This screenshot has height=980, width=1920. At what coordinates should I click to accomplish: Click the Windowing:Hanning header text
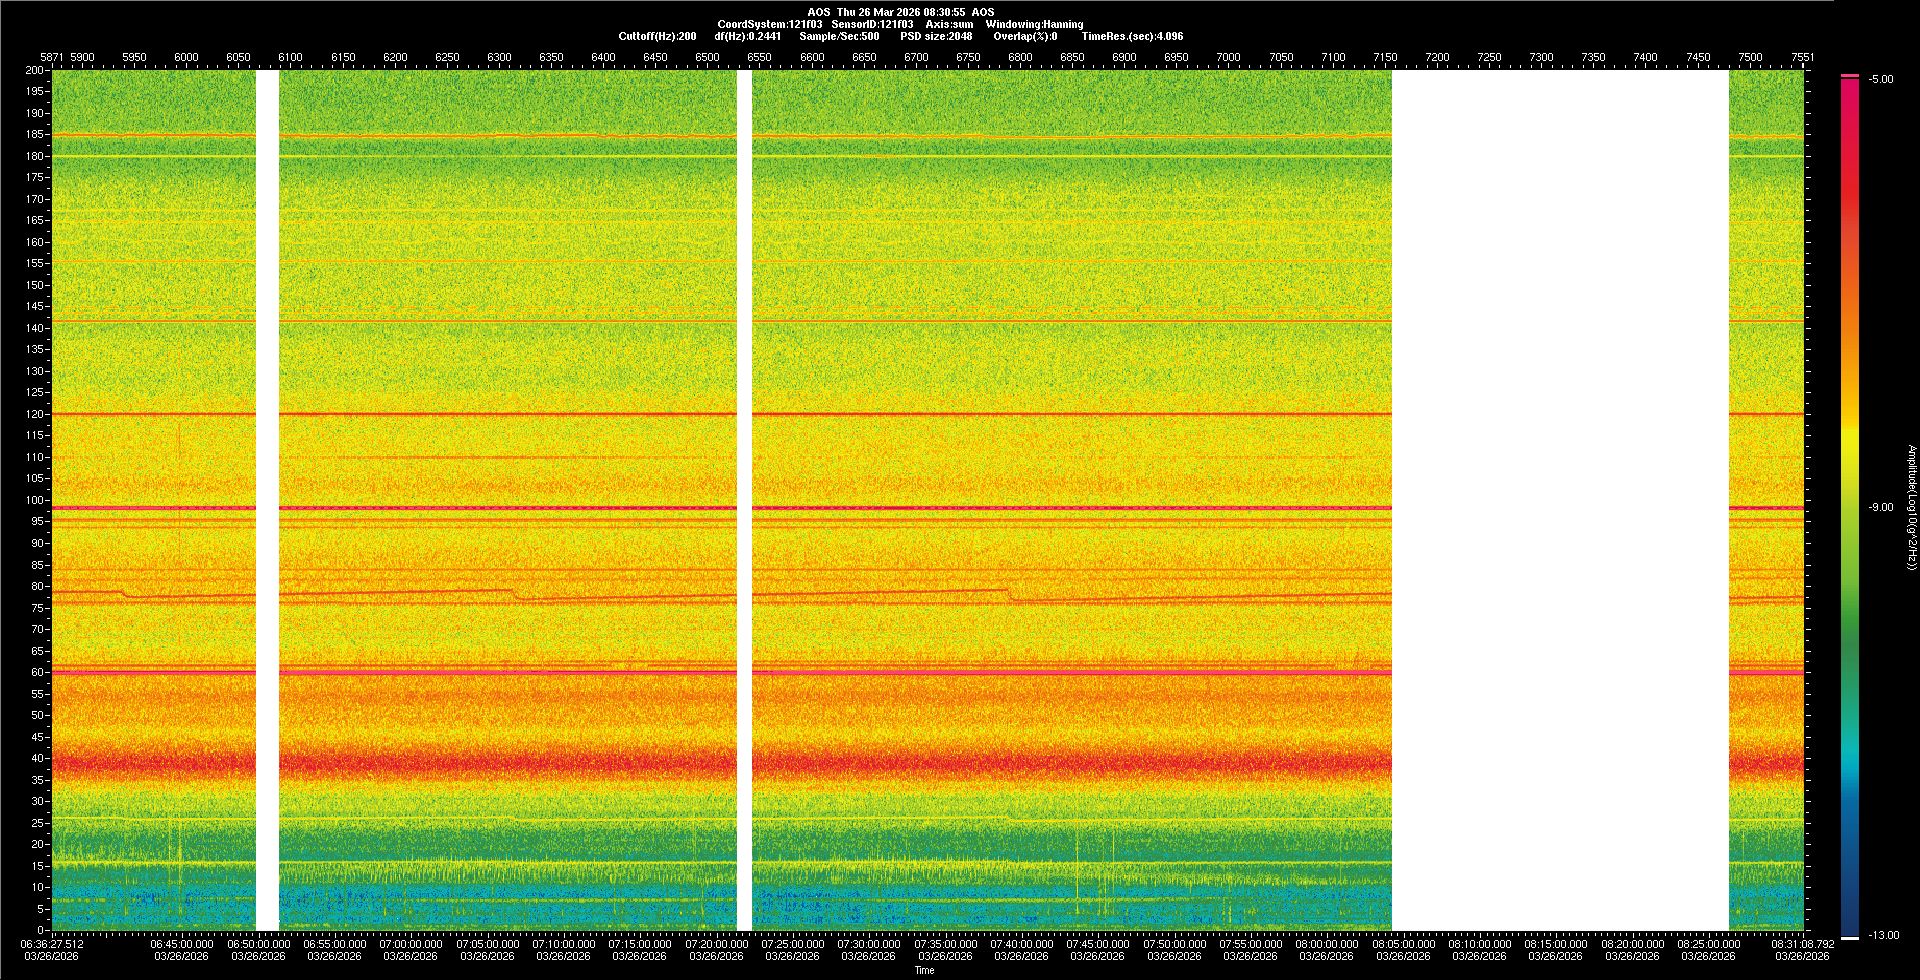coord(1034,24)
